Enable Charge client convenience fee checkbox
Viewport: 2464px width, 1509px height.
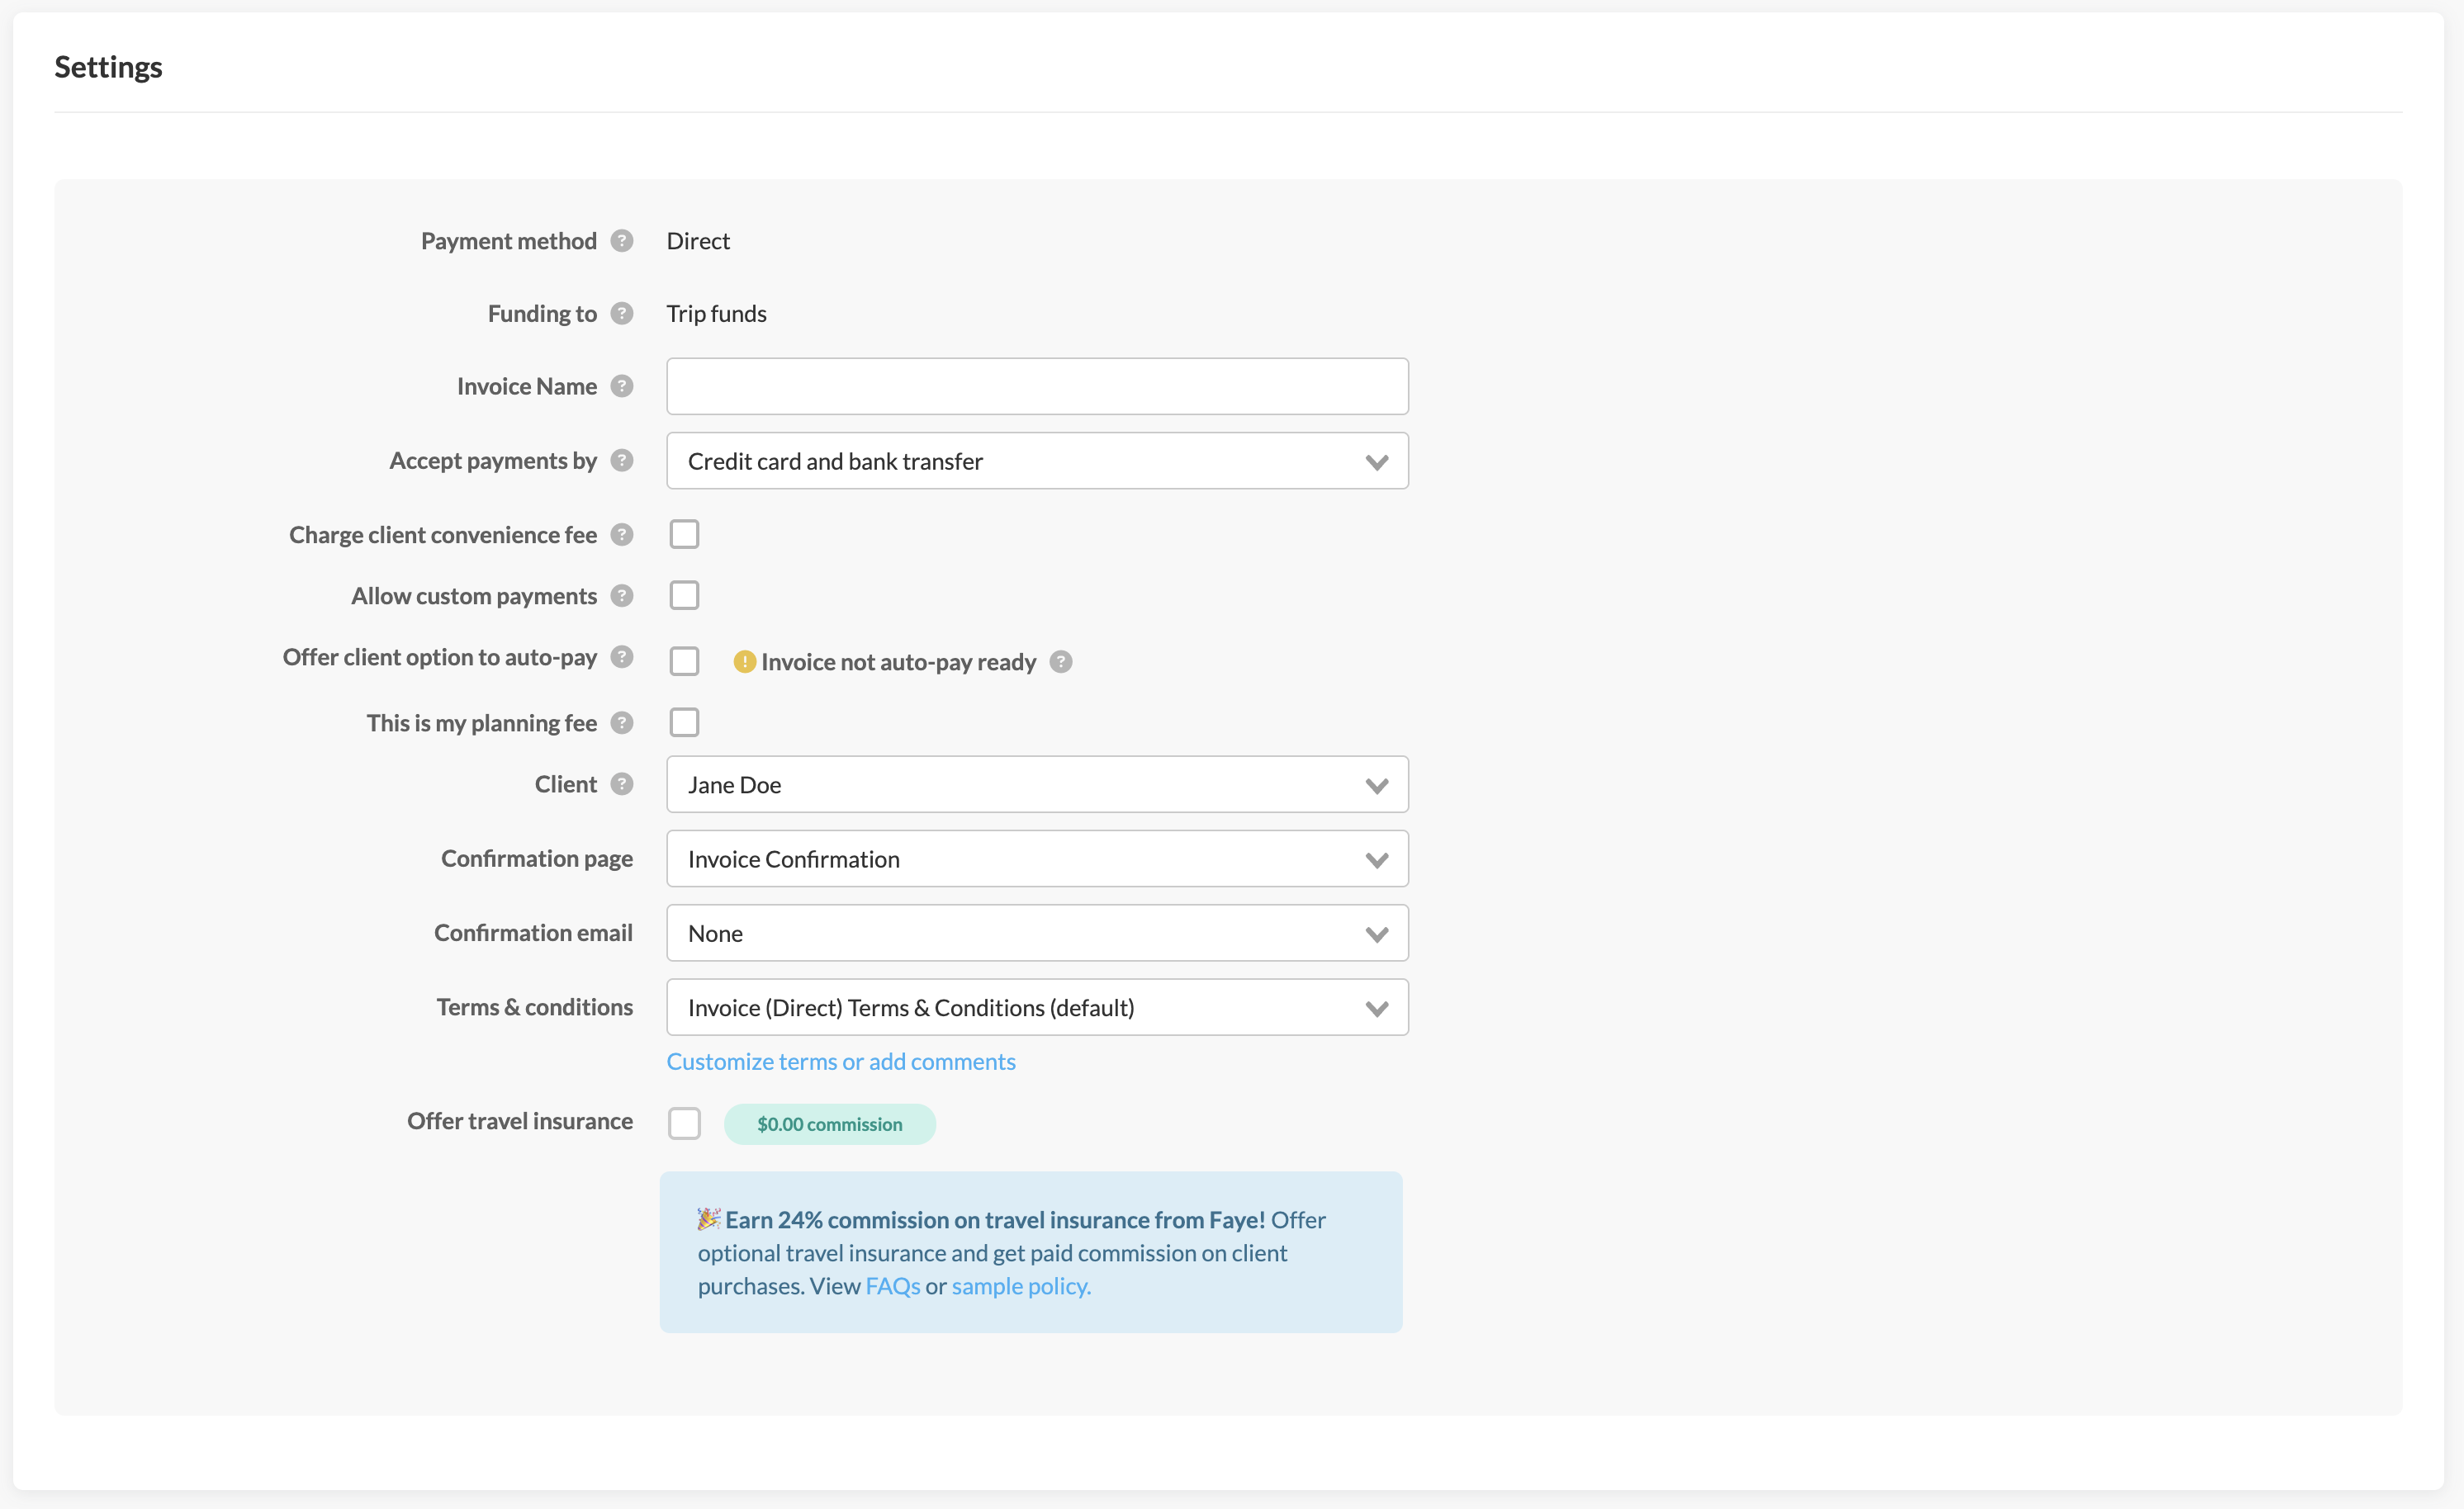684,535
